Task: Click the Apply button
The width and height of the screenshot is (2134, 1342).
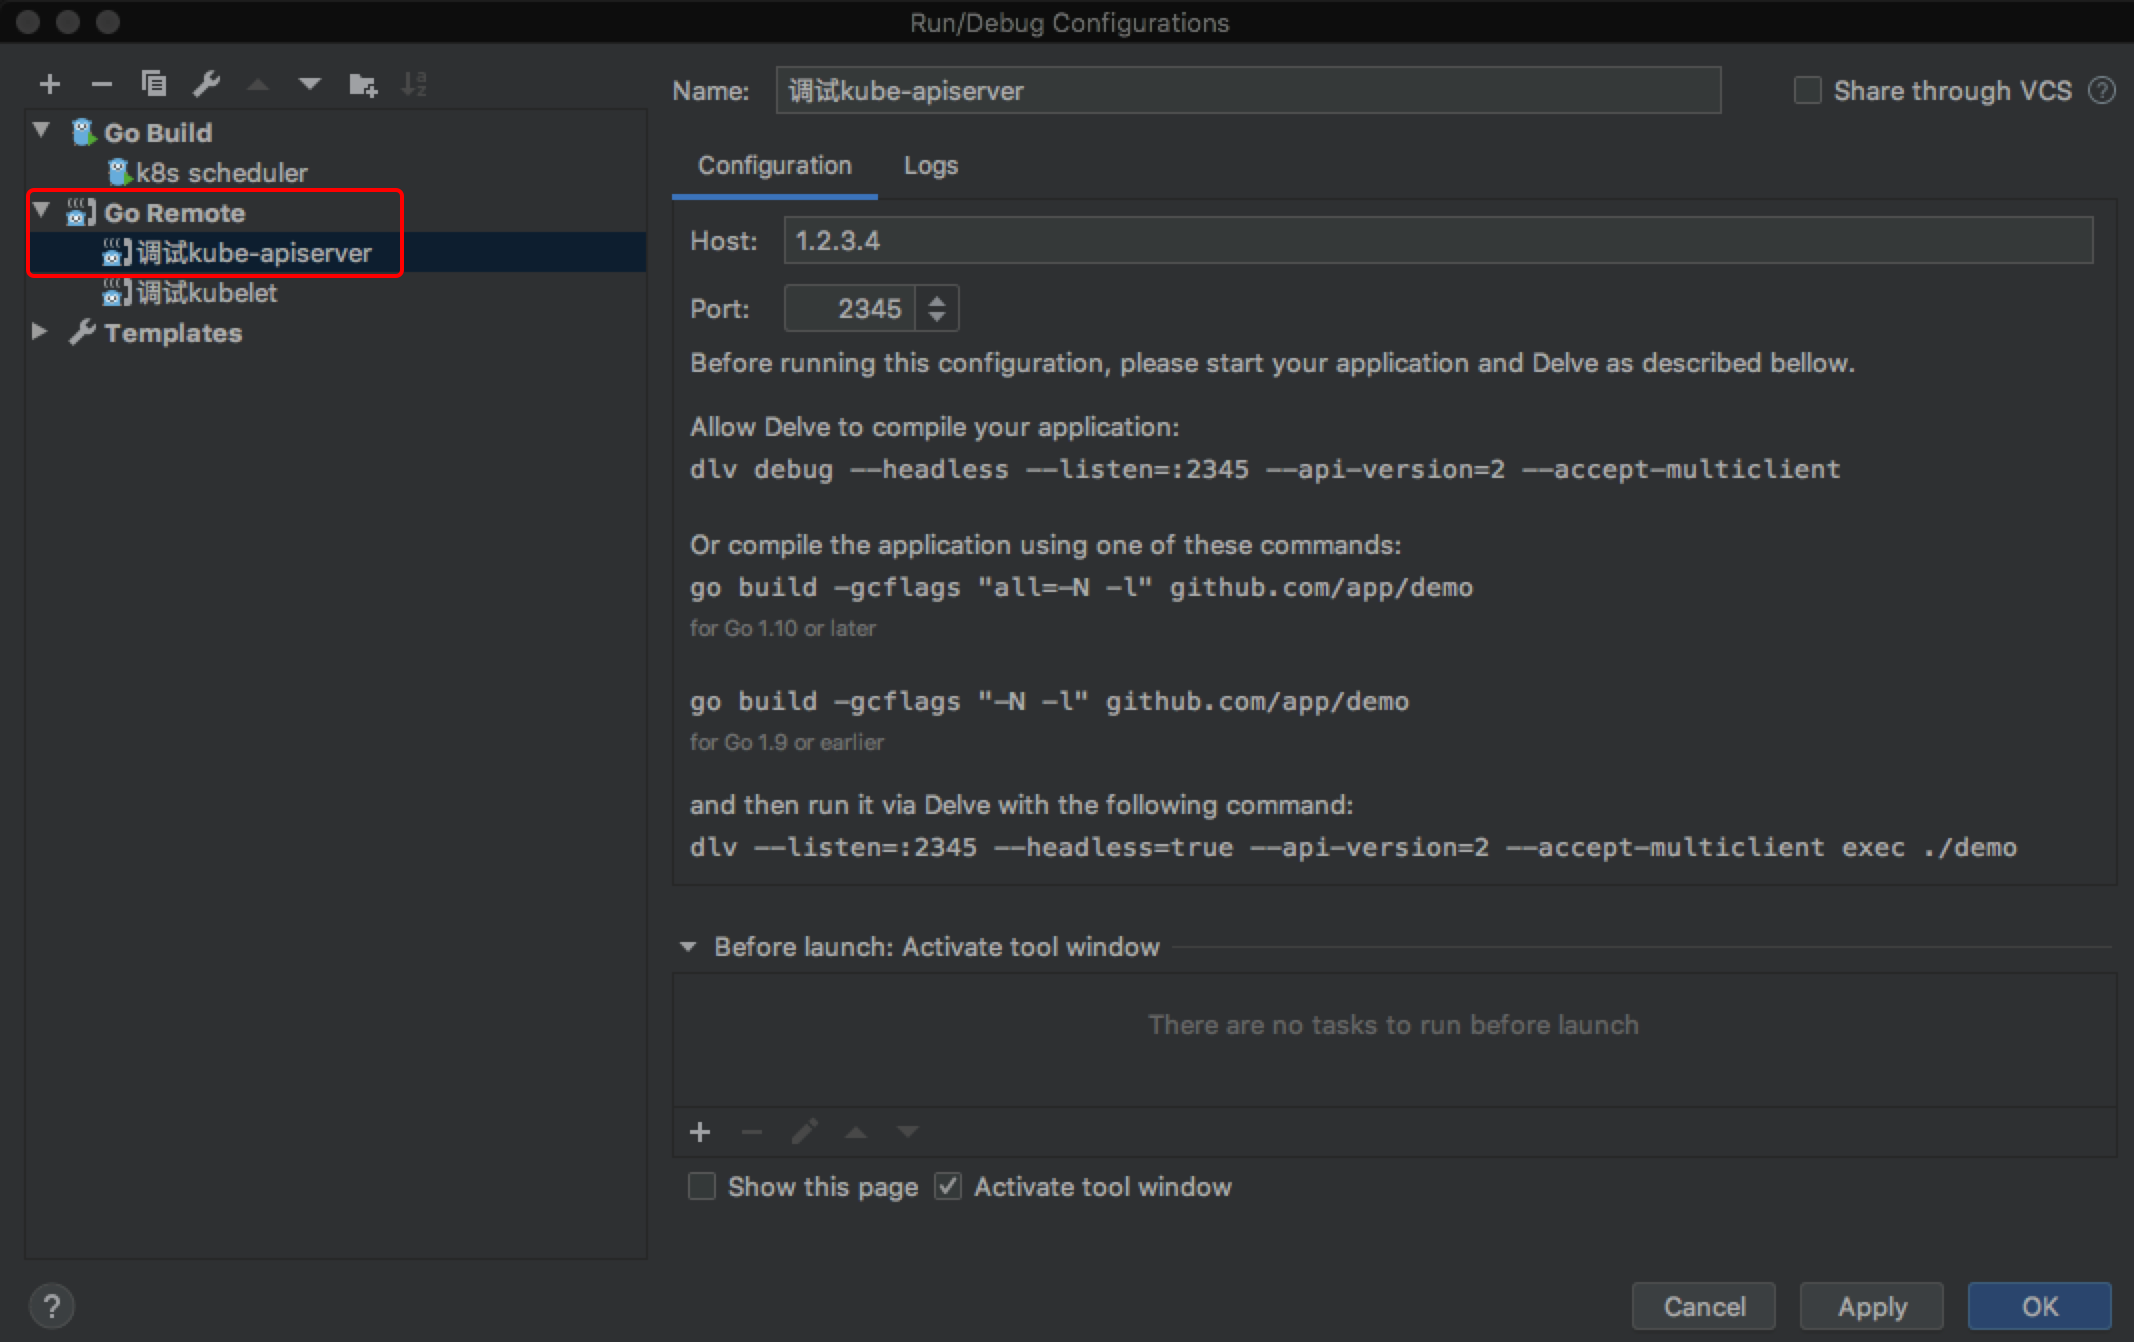Action: click(1871, 1306)
